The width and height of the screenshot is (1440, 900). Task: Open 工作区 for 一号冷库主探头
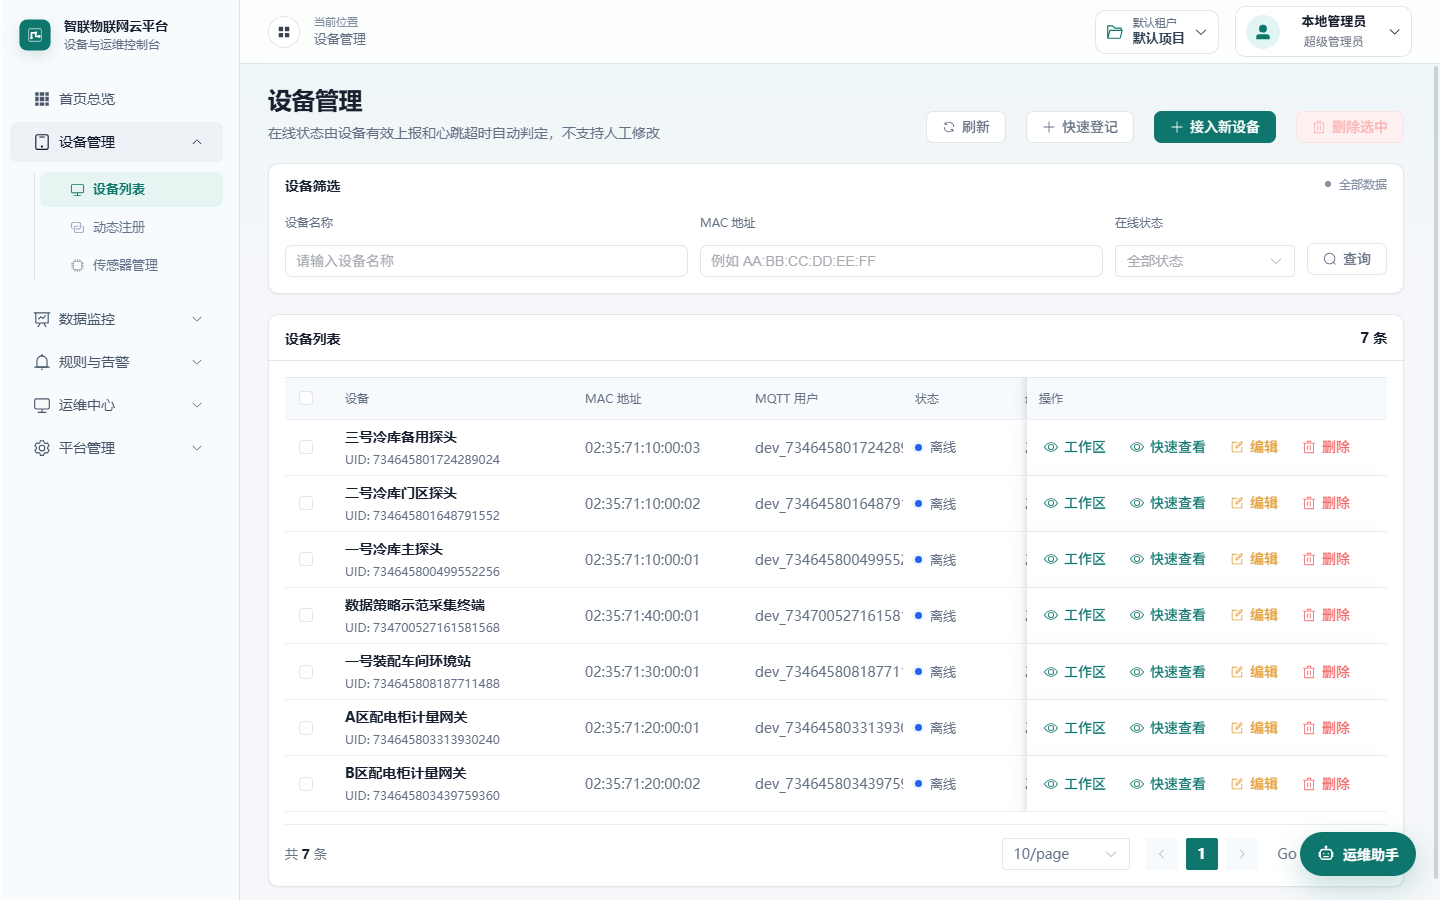pos(1075,559)
